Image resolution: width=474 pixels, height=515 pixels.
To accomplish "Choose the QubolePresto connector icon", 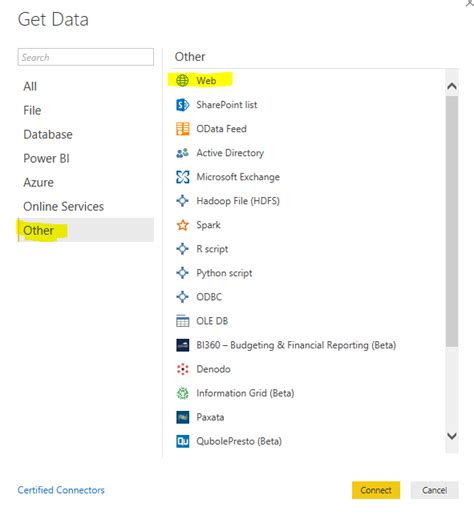I will click(x=182, y=441).
